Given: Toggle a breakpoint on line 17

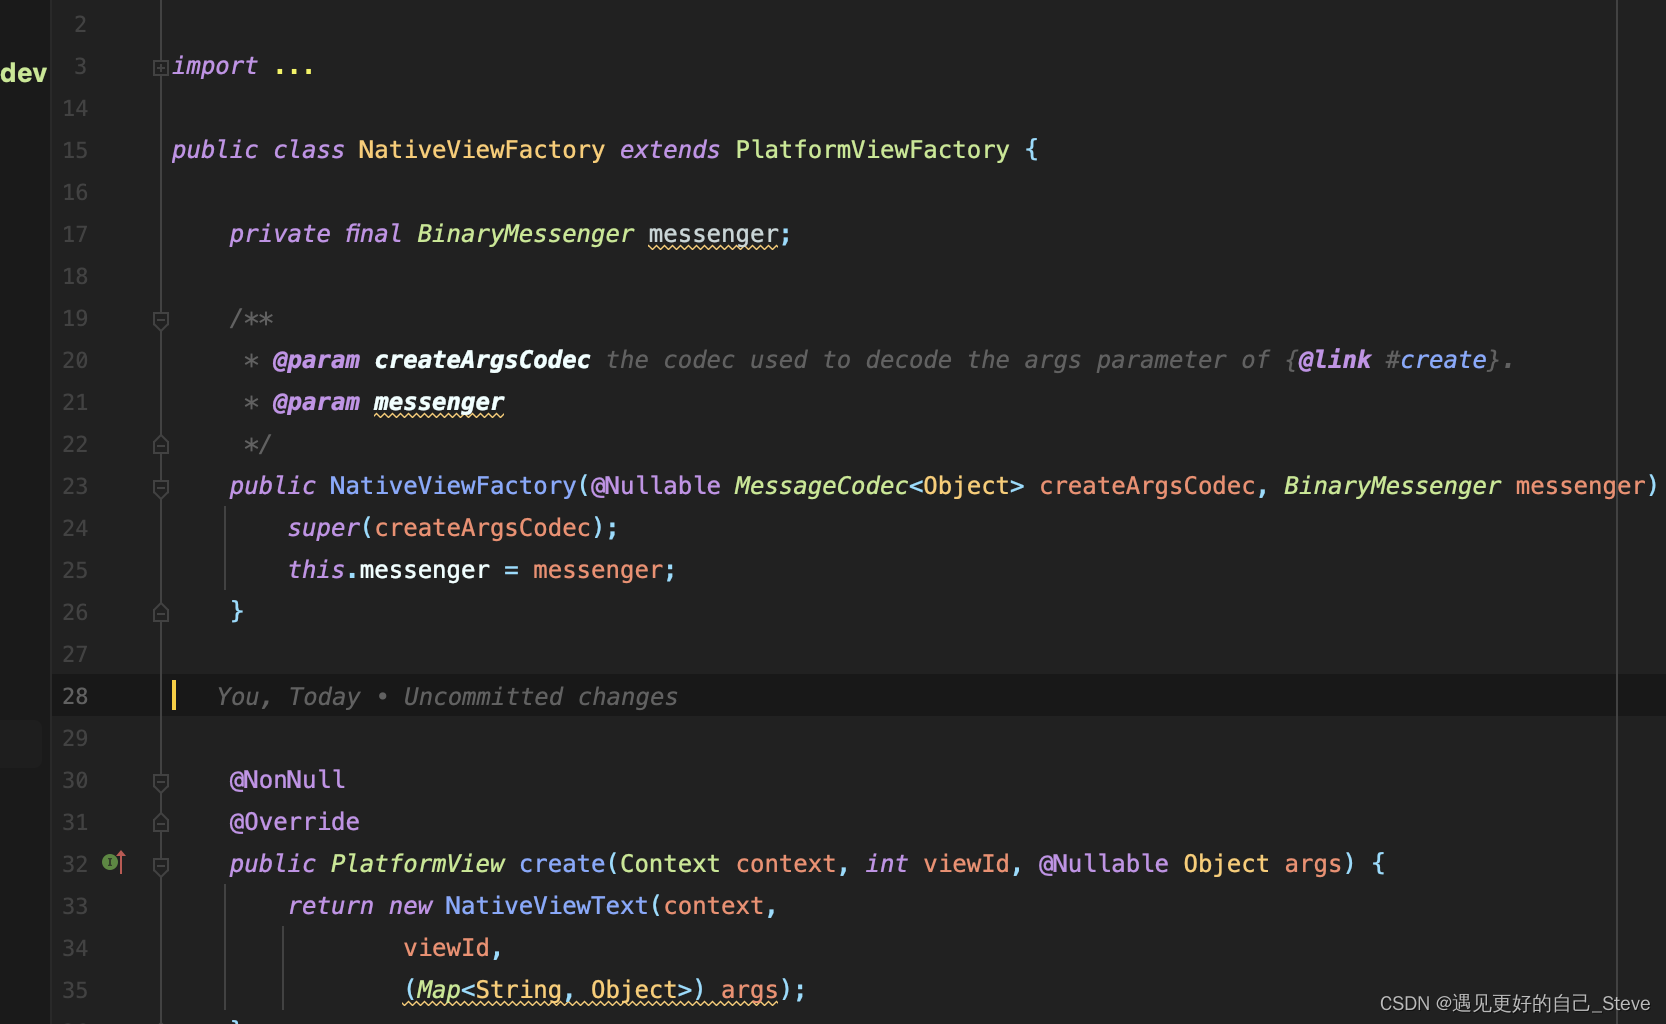Looking at the screenshot, I should point(123,234).
